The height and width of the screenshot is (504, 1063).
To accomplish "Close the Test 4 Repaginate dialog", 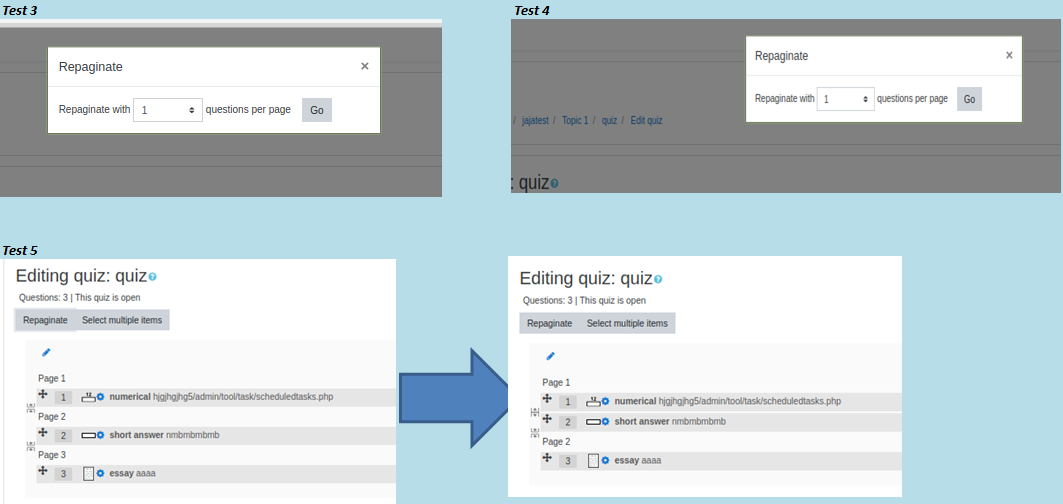I will click(x=1009, y=55).
